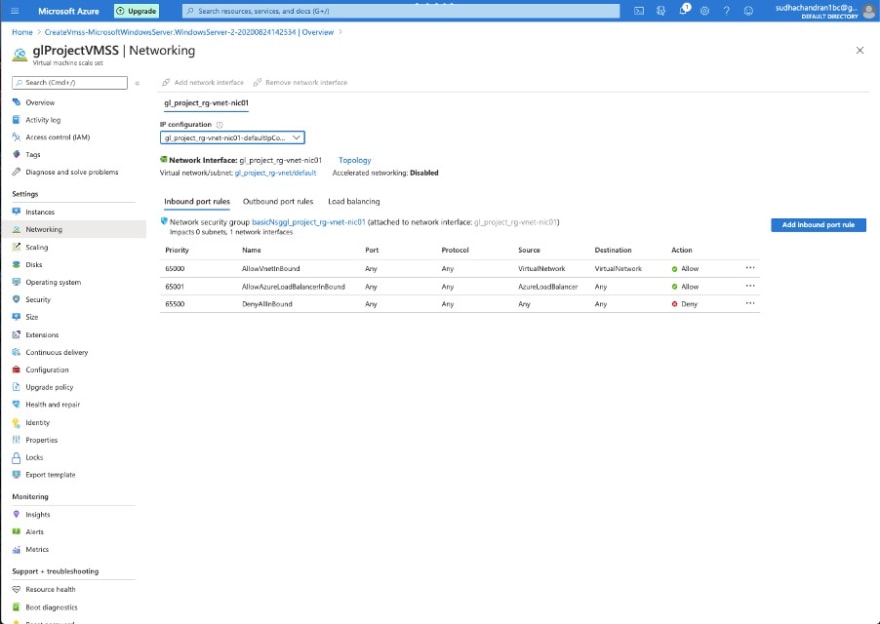Click the Security shield icon
880x624 pixels.
[x=16, y=299]
